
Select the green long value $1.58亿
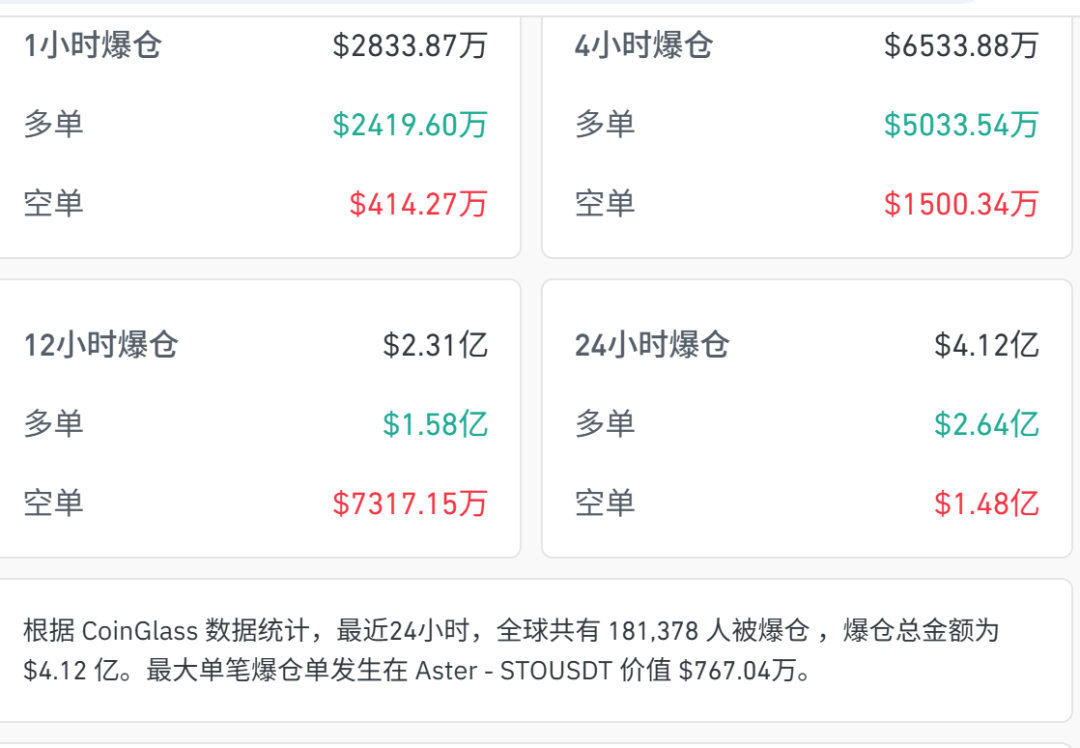435,424
